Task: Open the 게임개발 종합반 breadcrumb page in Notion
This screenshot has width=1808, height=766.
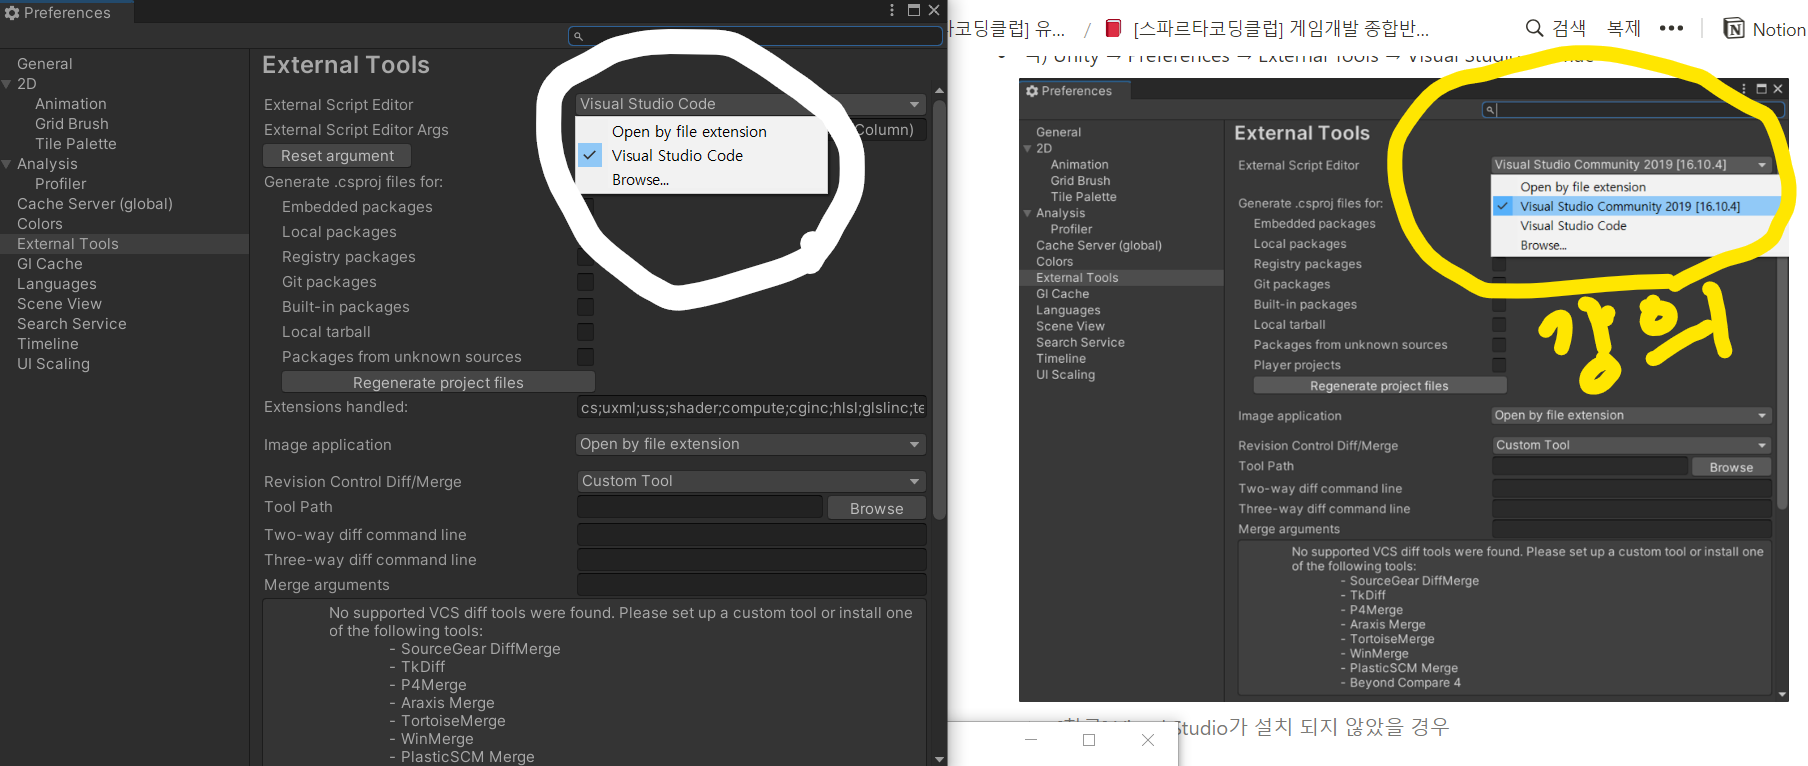Action: pyautogui.click(x=1268, y=28)
